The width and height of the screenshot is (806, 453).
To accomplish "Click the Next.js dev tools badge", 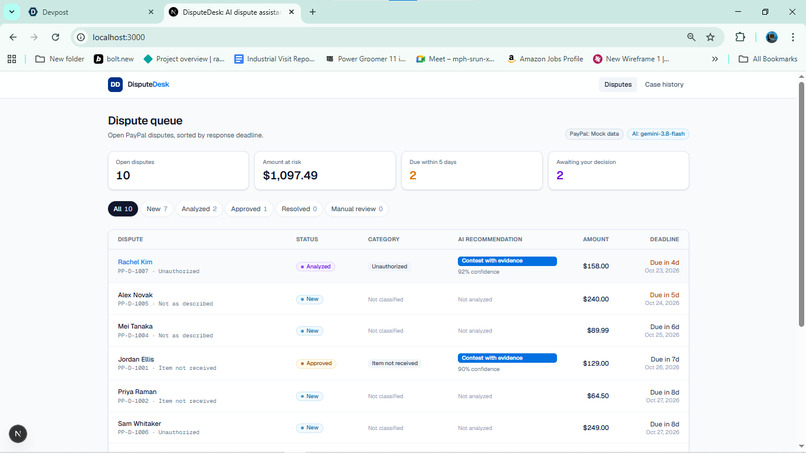I will pyautogui.click(x=18, y=433).
